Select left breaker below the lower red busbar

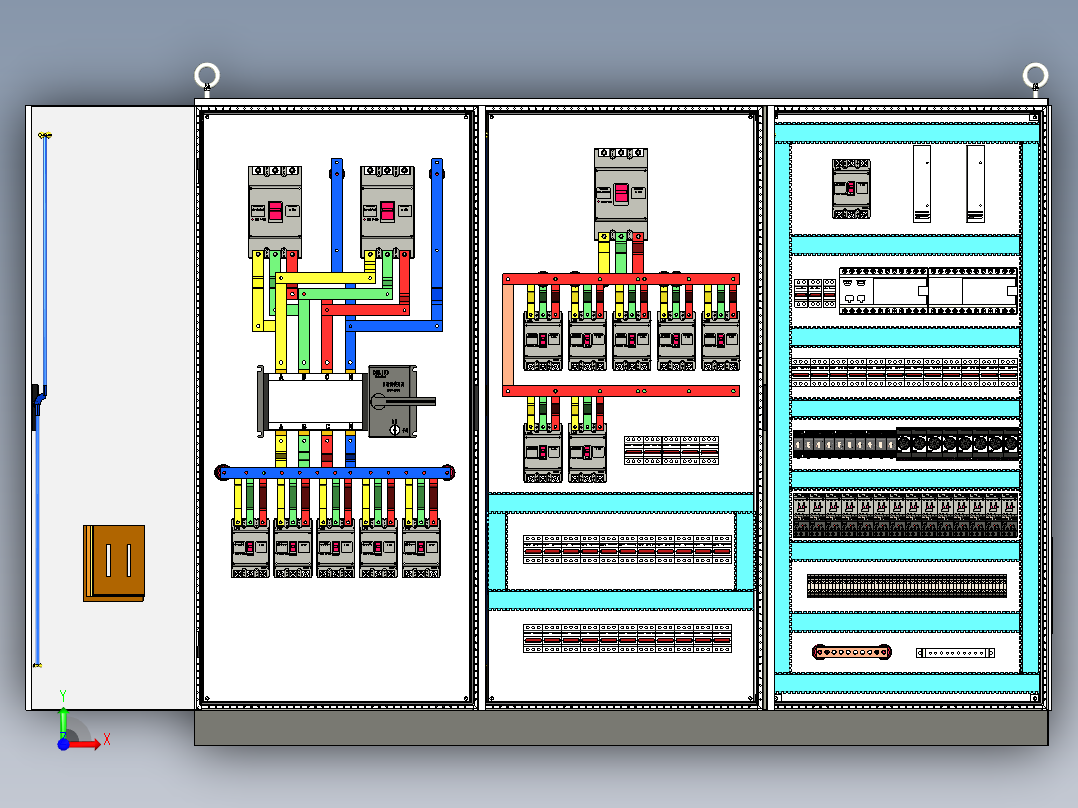point(542,453)
